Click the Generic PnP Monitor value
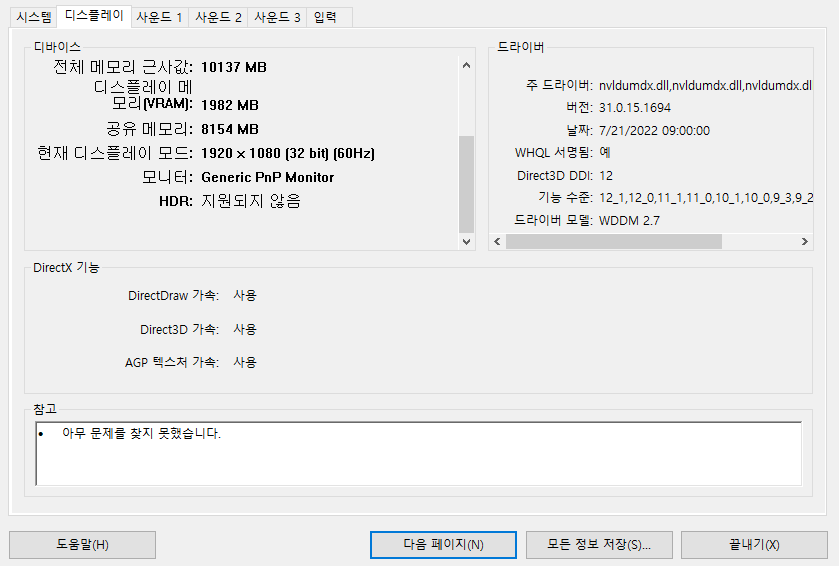This screenshot has width=839, height=566. (x=267, y=177)
